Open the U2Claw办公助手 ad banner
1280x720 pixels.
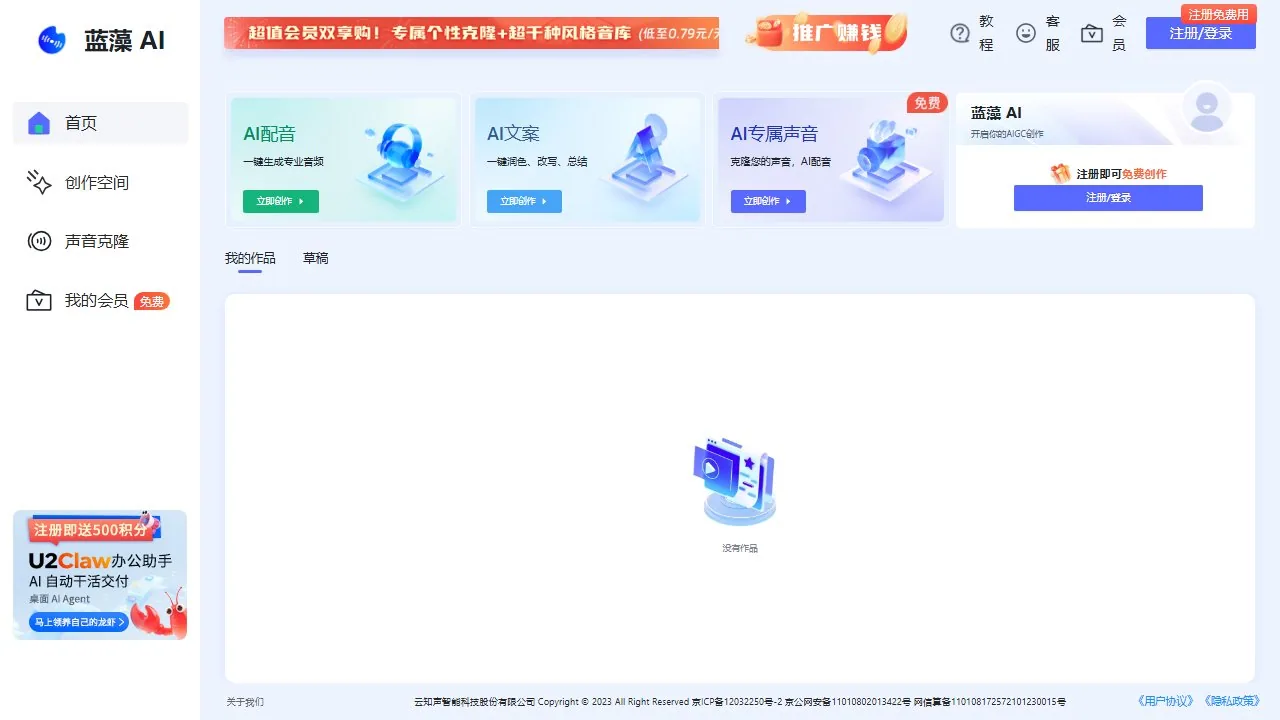pyautogui.click(x=100, y=575)
